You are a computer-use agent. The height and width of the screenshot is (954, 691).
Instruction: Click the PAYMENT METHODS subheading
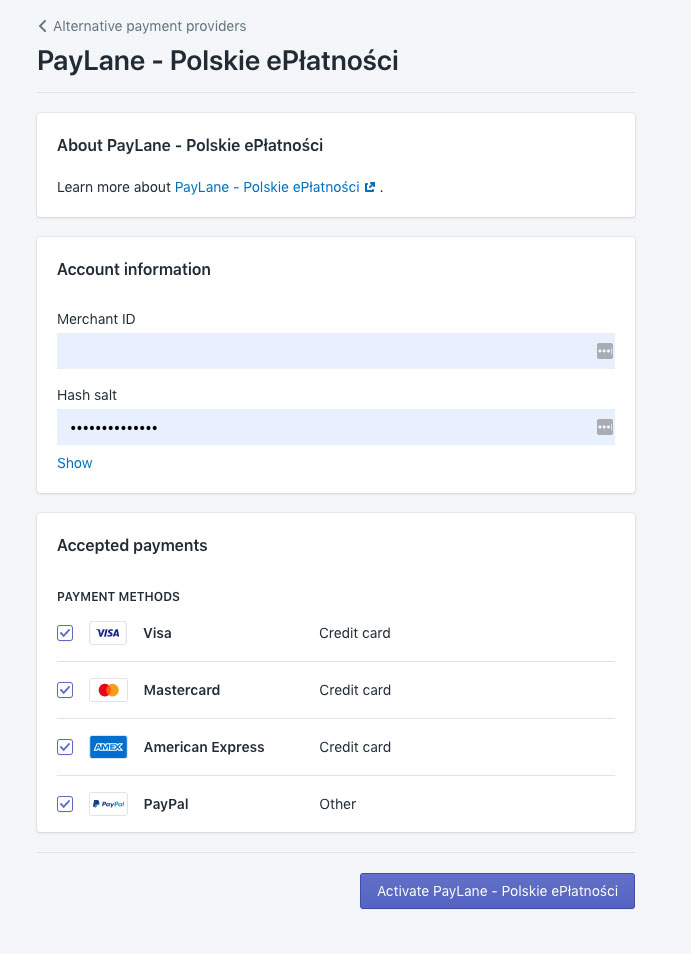click(x=119, y=597)
